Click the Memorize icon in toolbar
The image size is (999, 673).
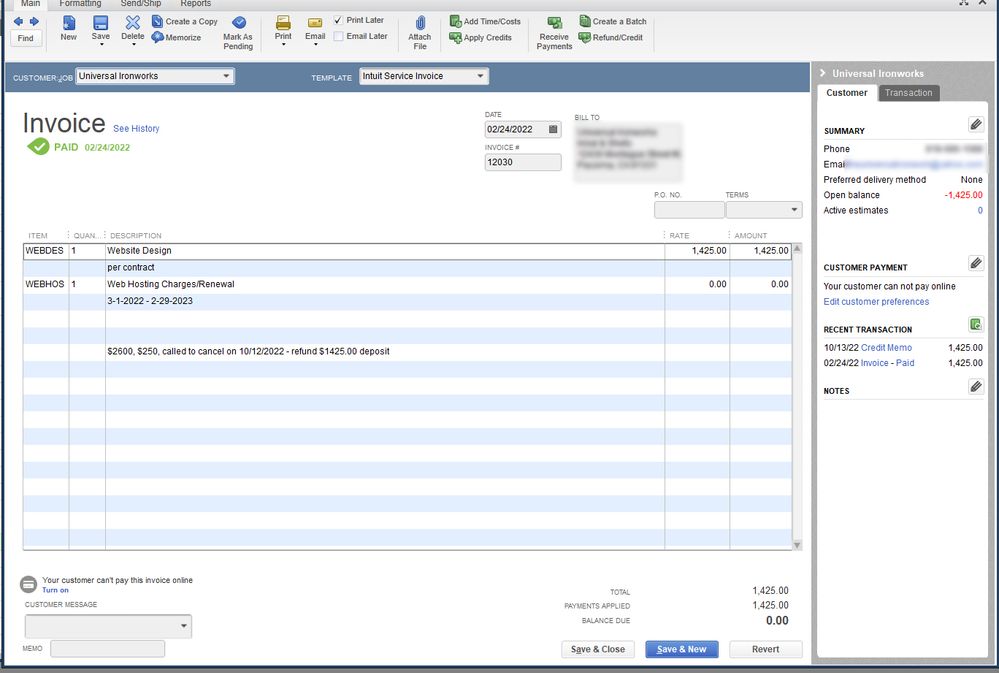point(158,37)
